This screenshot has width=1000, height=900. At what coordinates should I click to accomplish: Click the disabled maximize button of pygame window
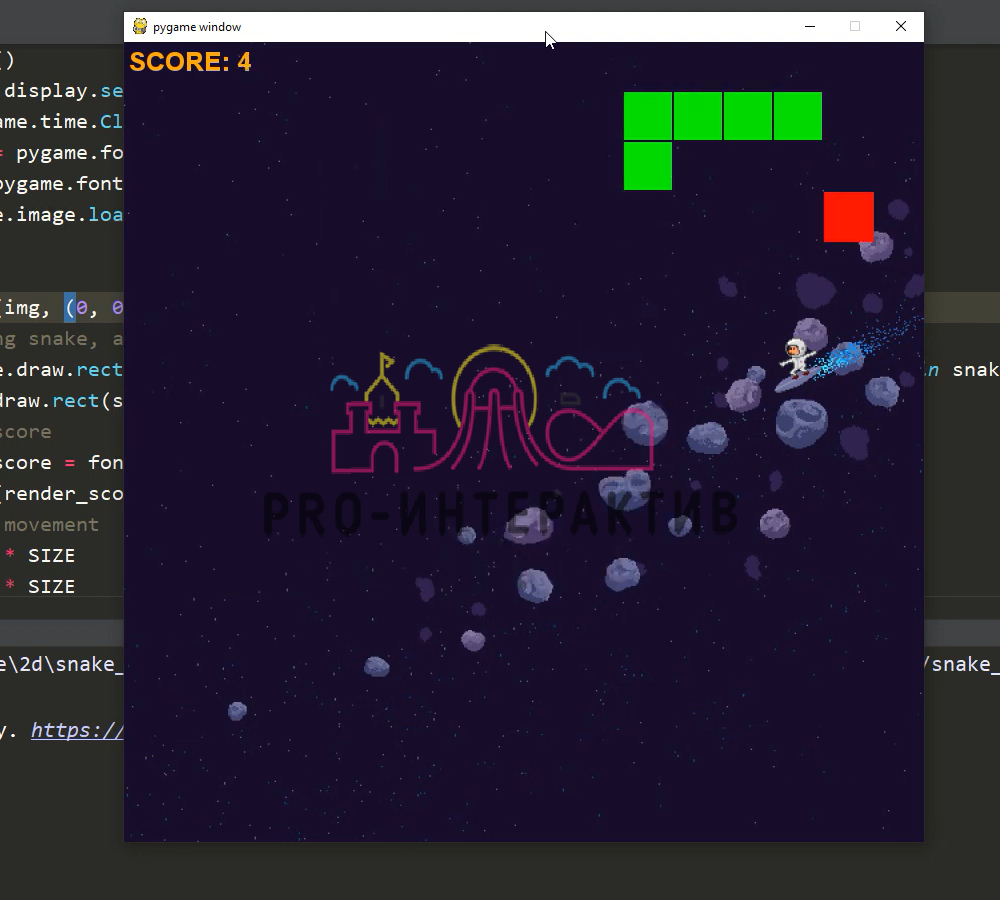tap(855, 26)
